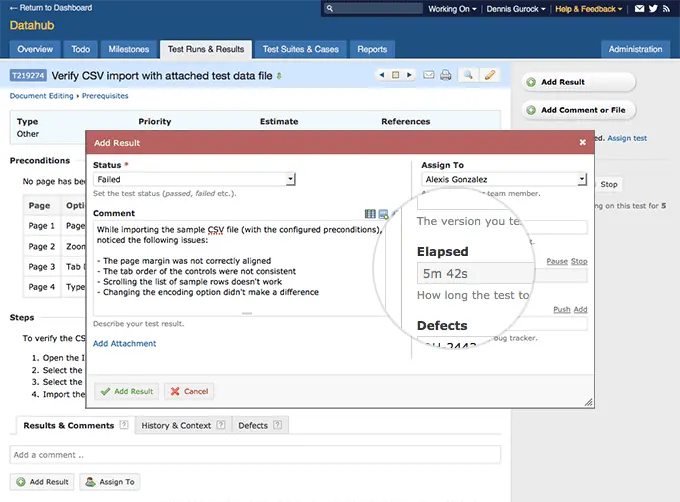
Task: Click the sidebar Stop timer button
Action: click(608, 184)
